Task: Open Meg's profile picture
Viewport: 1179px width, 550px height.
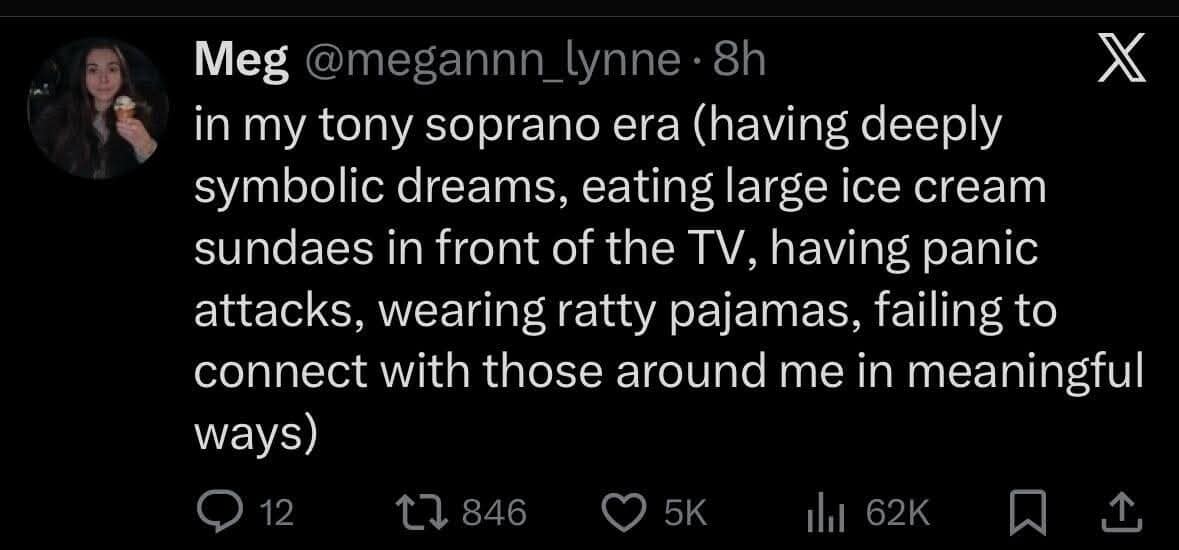Action: tap(98, 111)
